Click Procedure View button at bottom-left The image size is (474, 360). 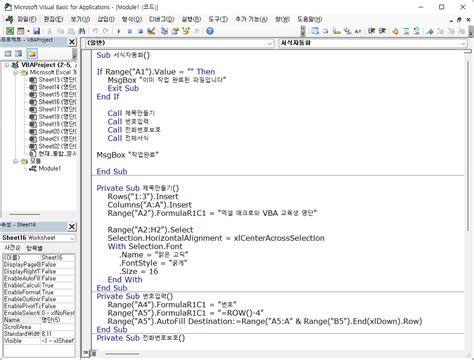pyautogui.click(x=85, y=353)
